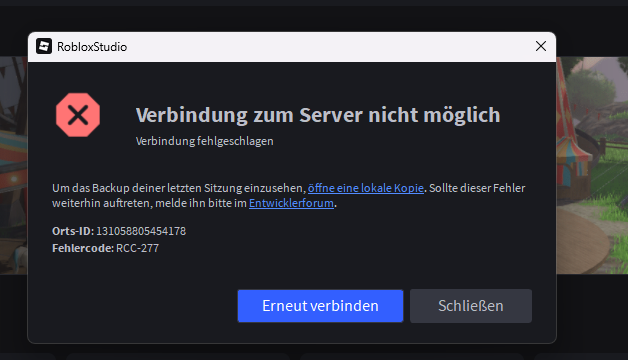Select the Fehlercode value RCC-277
628x360 pixels.
click(x=137, y=248)
